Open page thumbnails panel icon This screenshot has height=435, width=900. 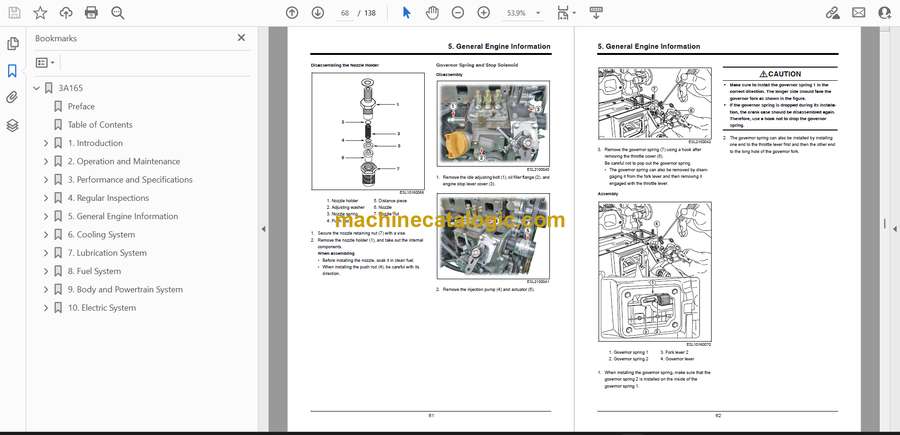12,44
